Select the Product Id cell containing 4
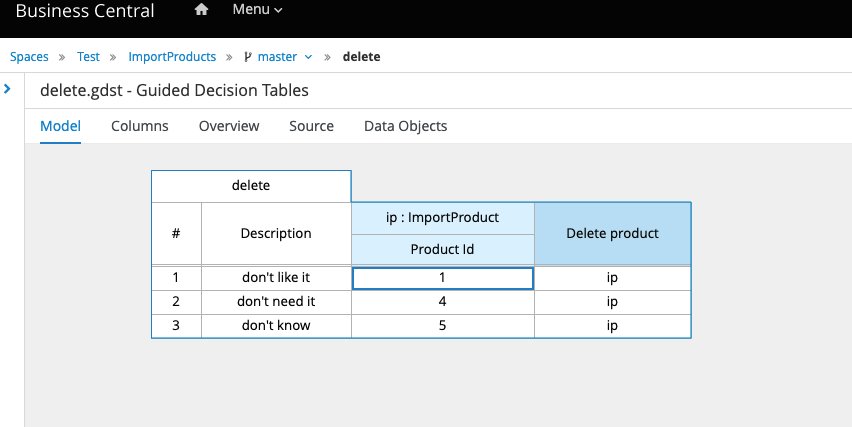The width and height of the screenshot is (852, 427). [442, 301]
